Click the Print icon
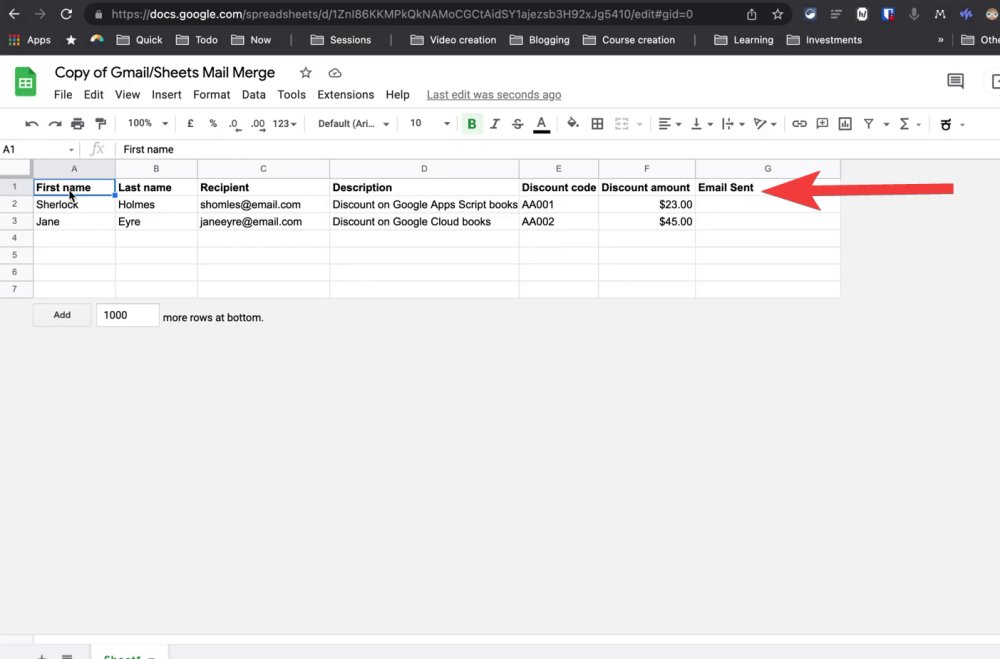This screenshot has width=1000, height=659. click(x=76, y=123)
